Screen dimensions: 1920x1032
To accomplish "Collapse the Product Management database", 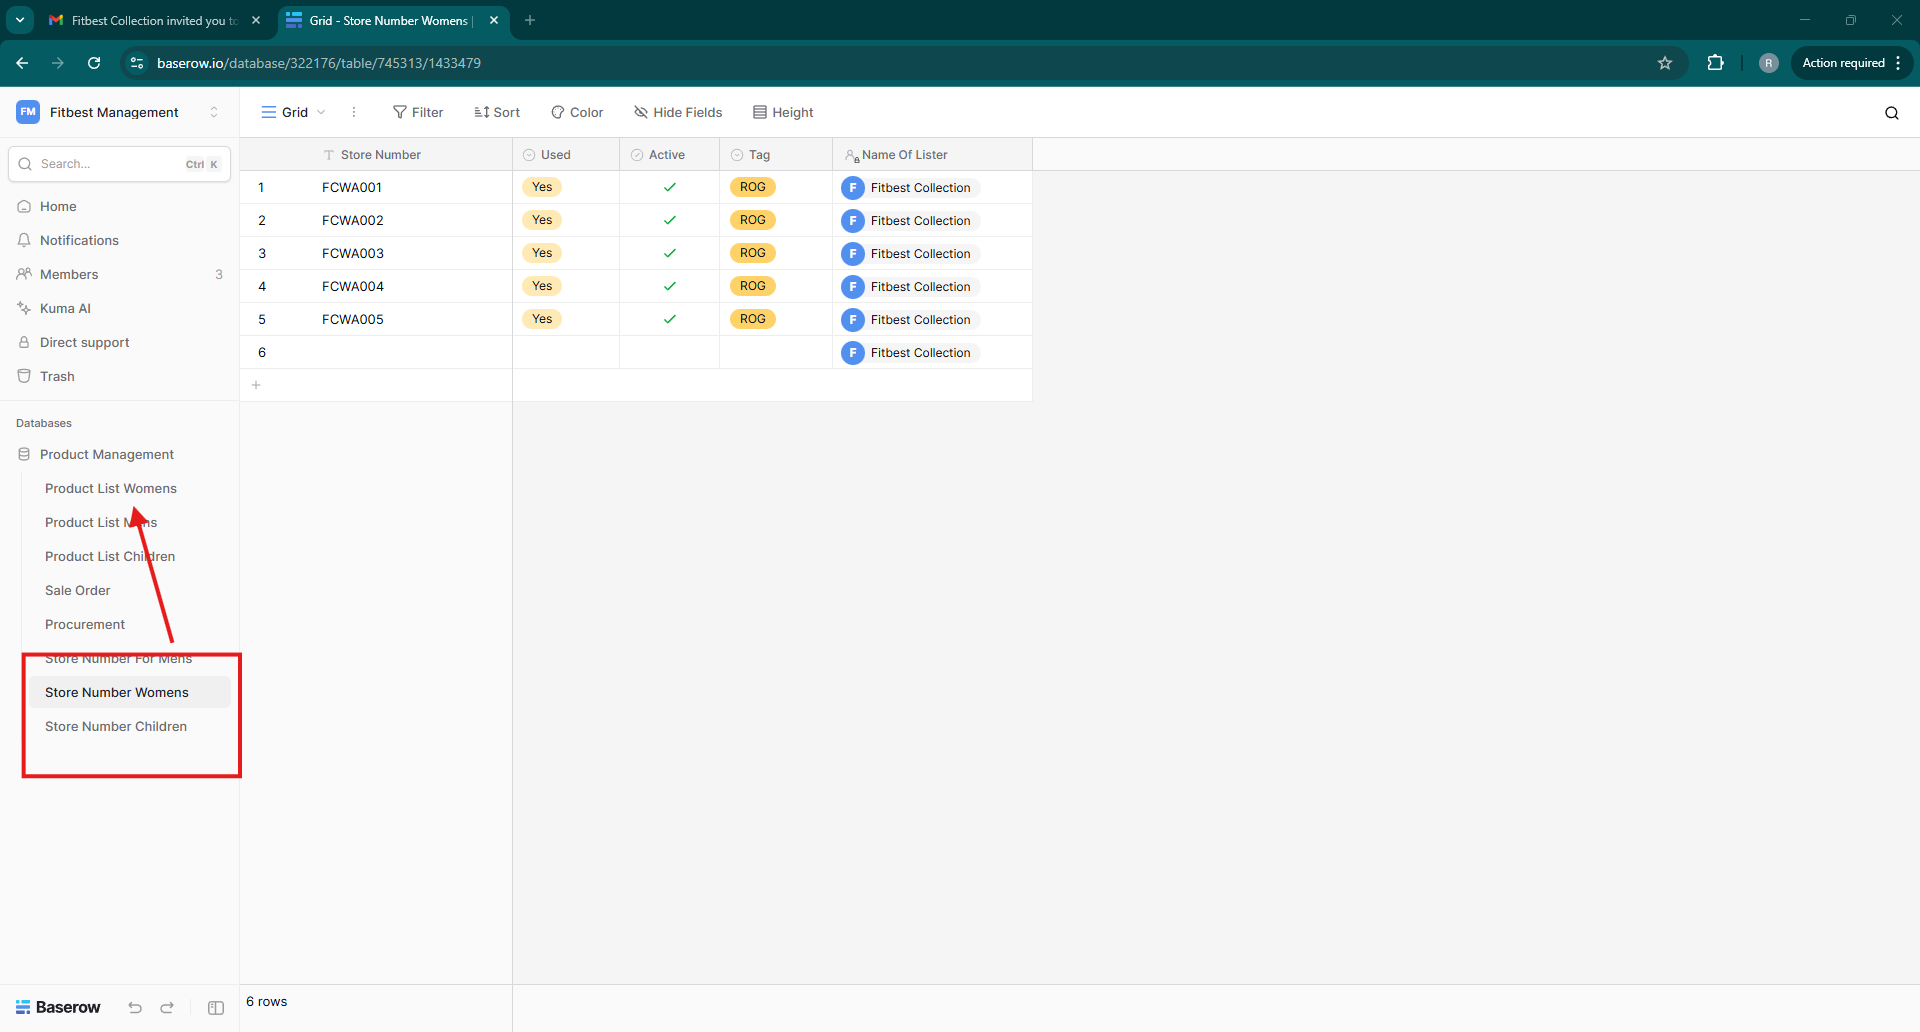I will 106,454.
